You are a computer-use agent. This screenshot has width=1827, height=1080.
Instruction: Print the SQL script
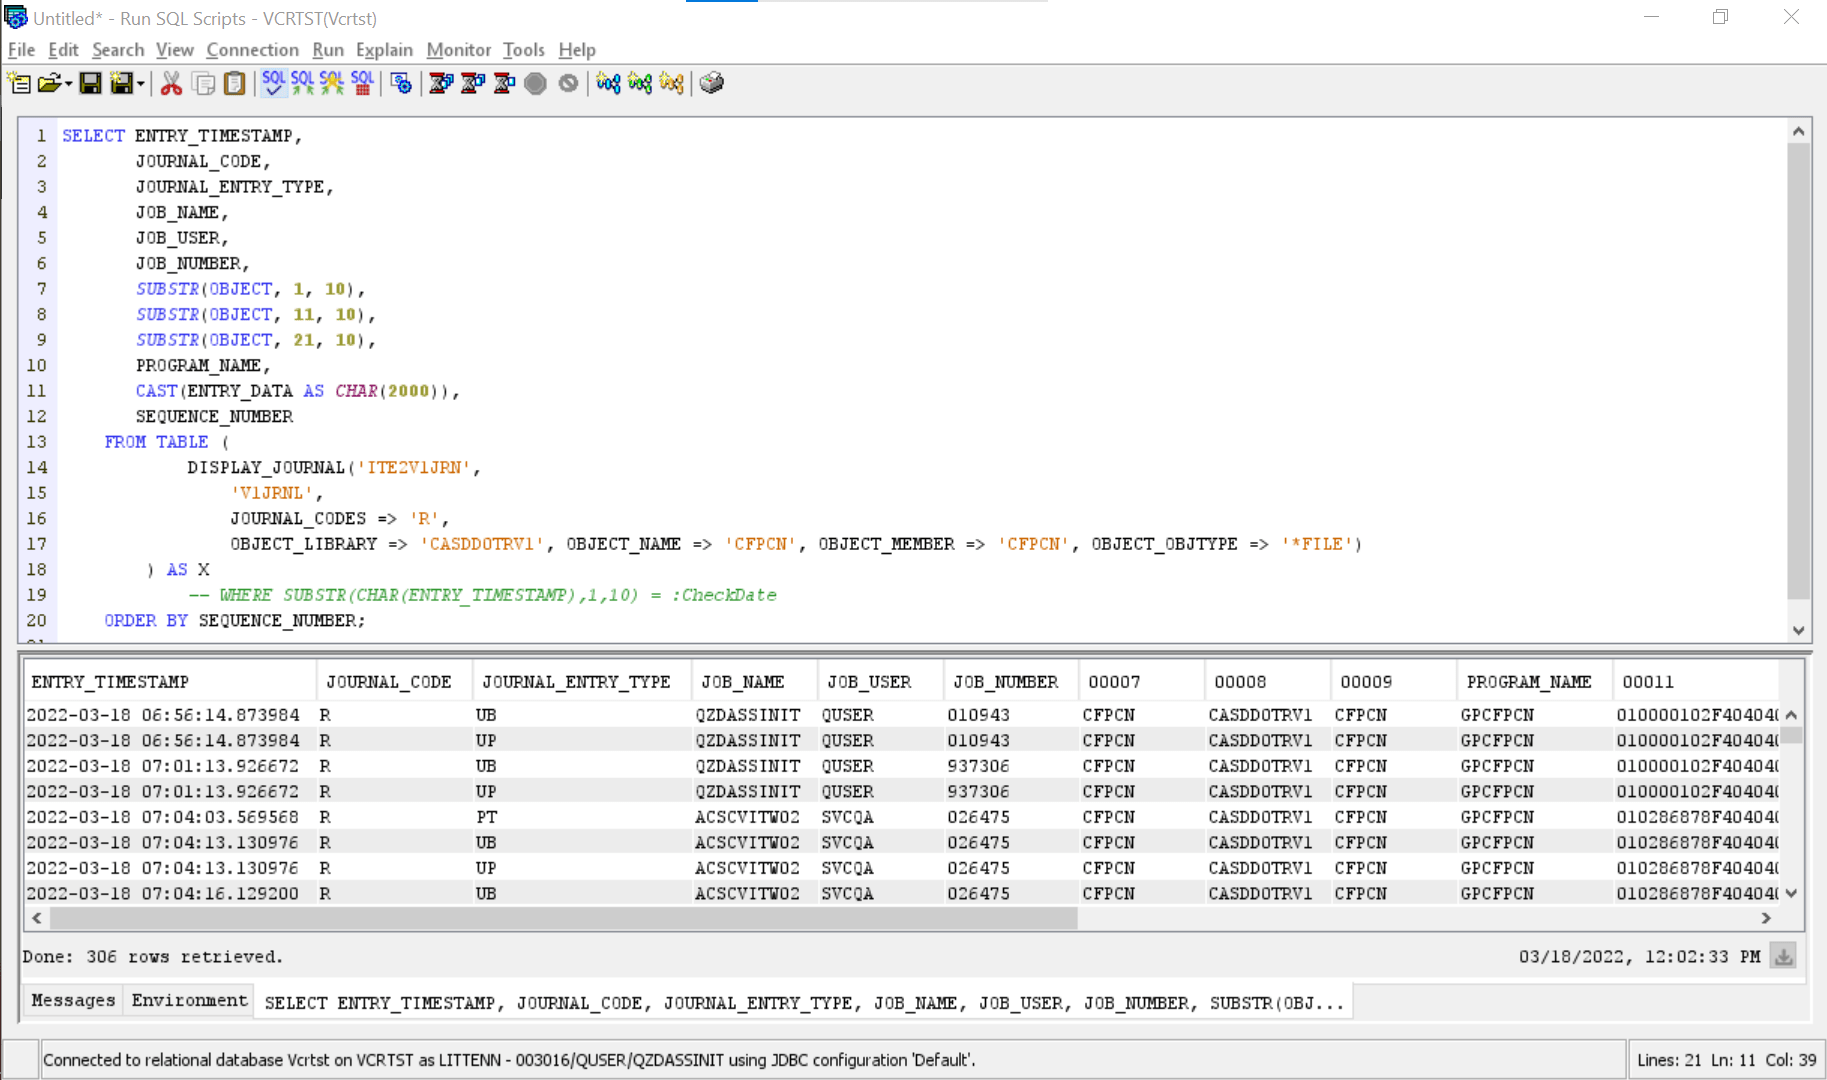[711, 84]
